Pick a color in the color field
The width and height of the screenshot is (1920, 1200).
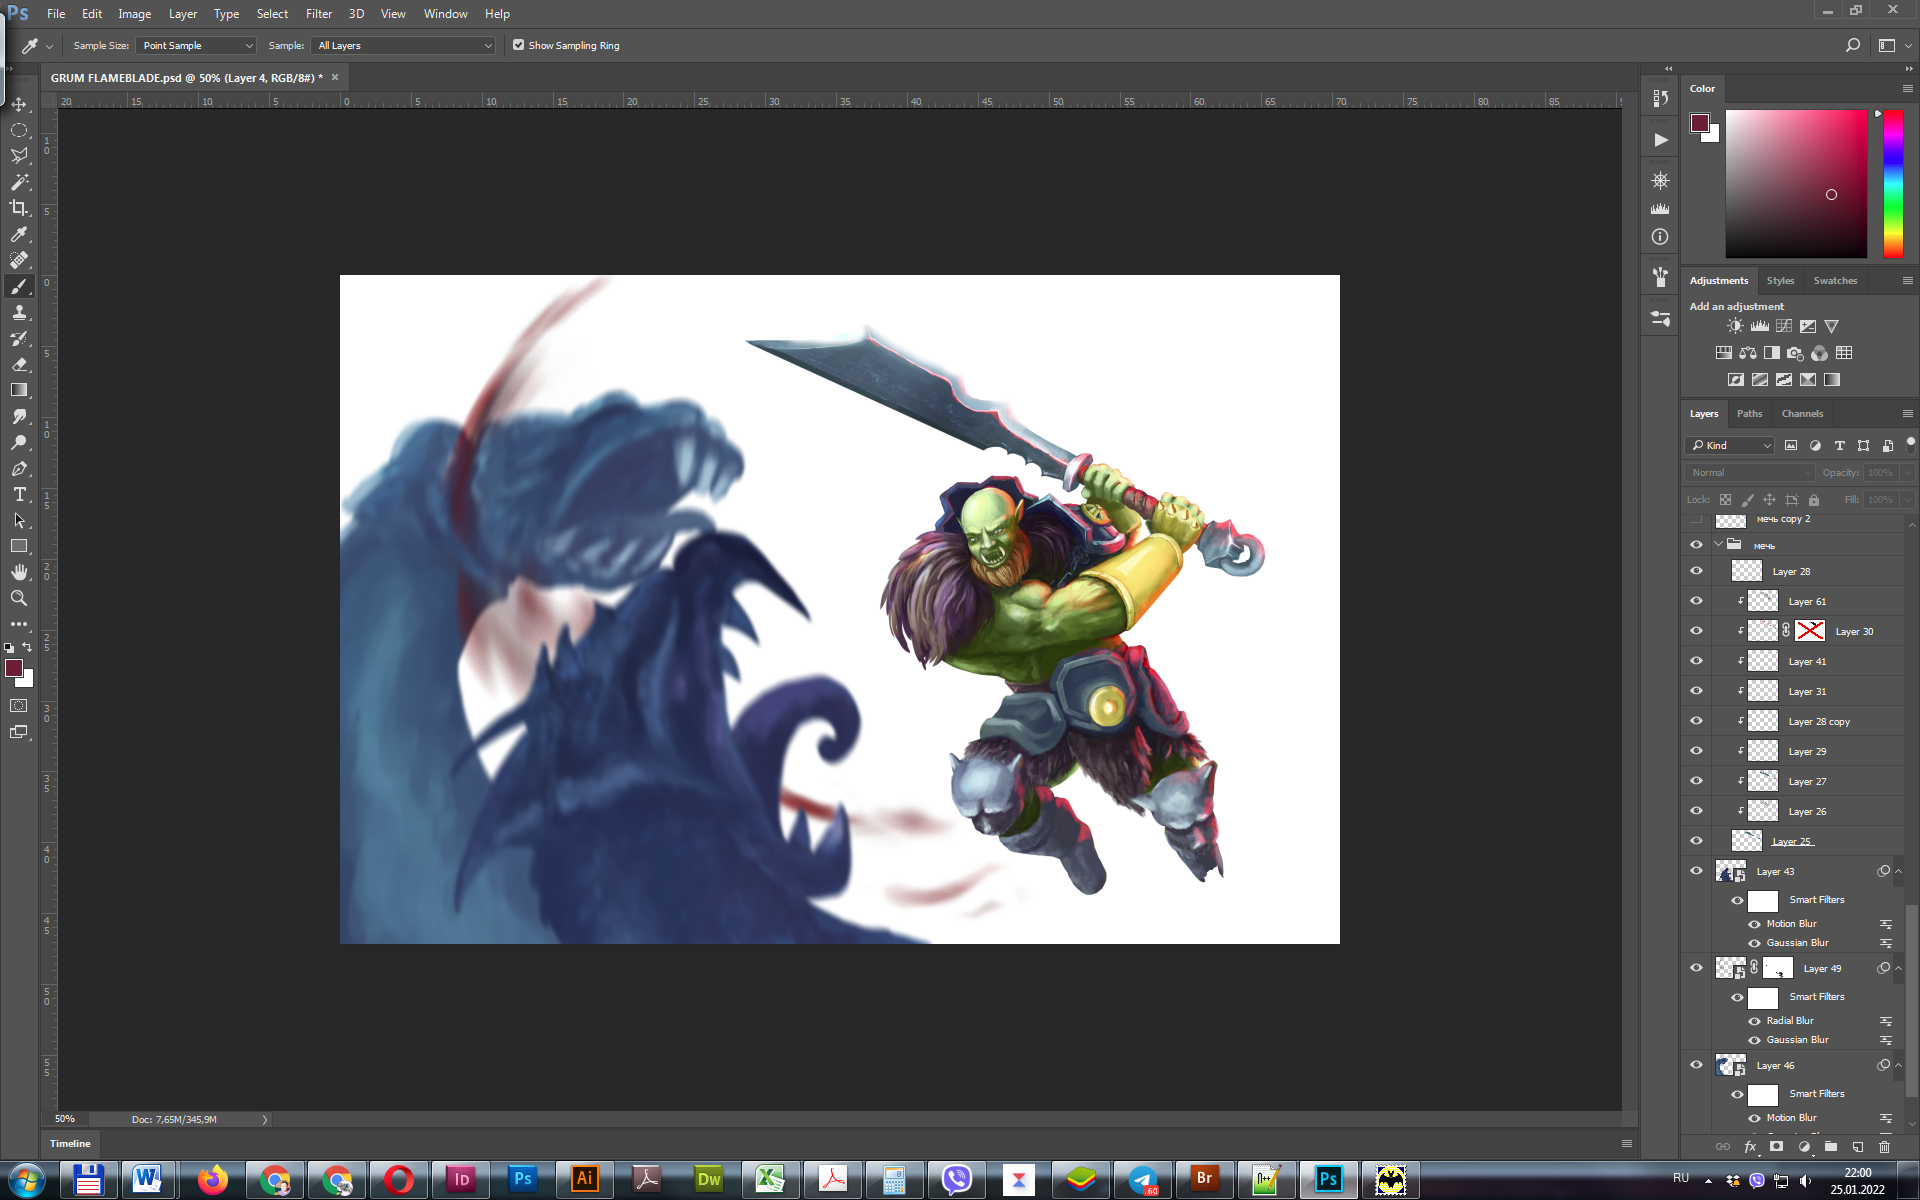pyautogui.click(x=1796, y=184)
